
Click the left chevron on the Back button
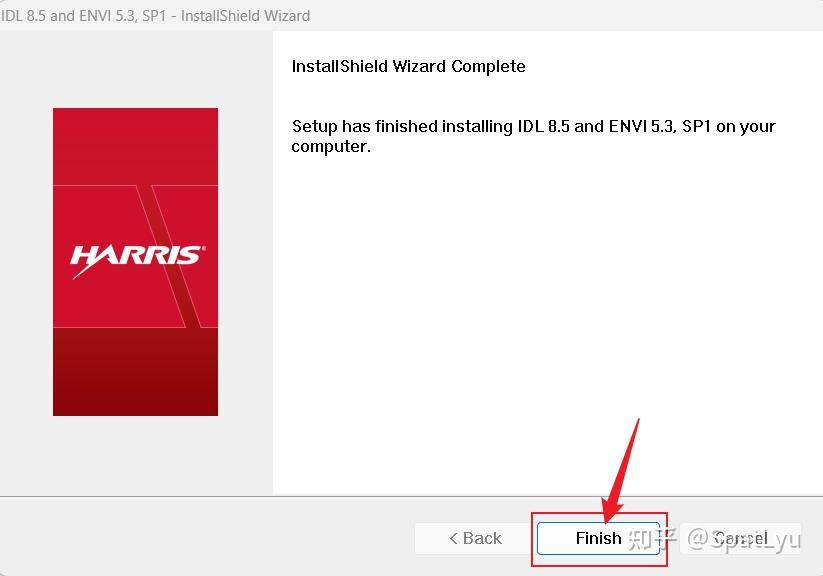453,538
